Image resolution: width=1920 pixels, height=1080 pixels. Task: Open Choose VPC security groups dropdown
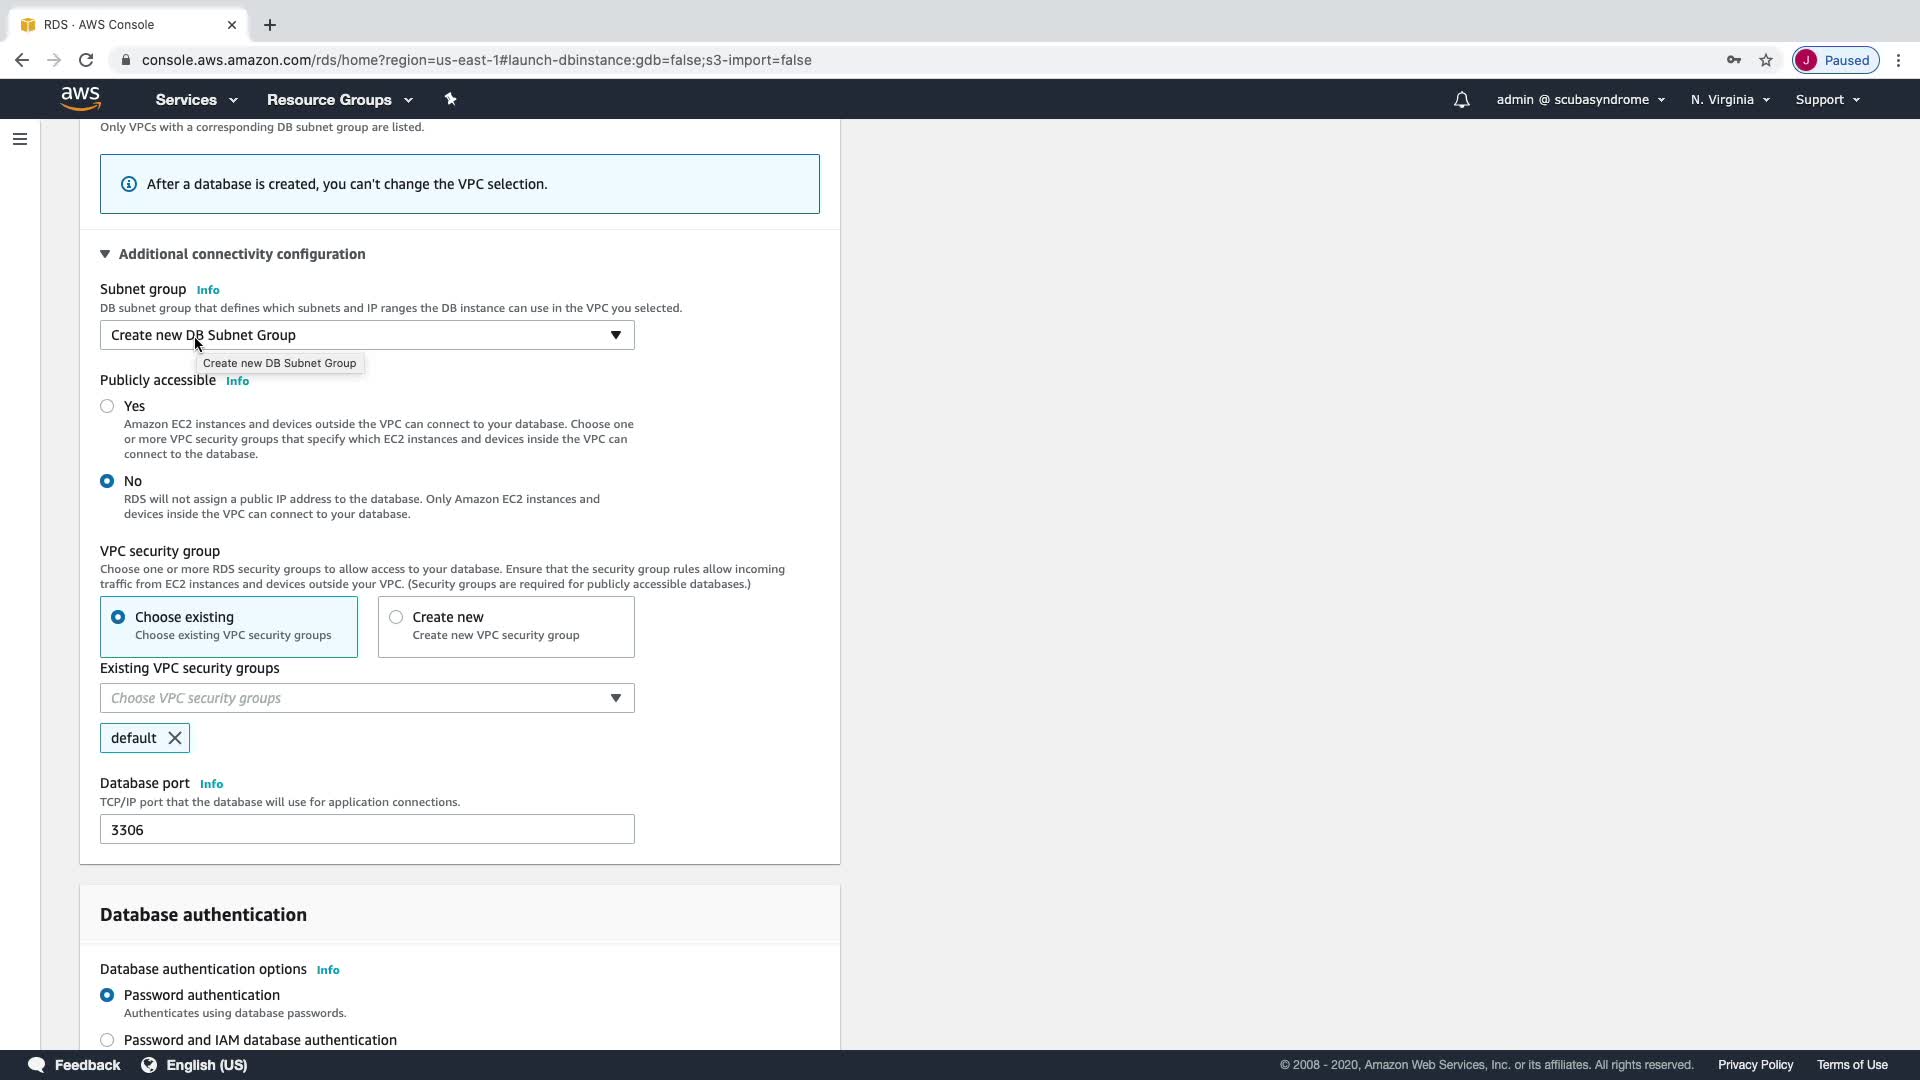tap(367, 698)
